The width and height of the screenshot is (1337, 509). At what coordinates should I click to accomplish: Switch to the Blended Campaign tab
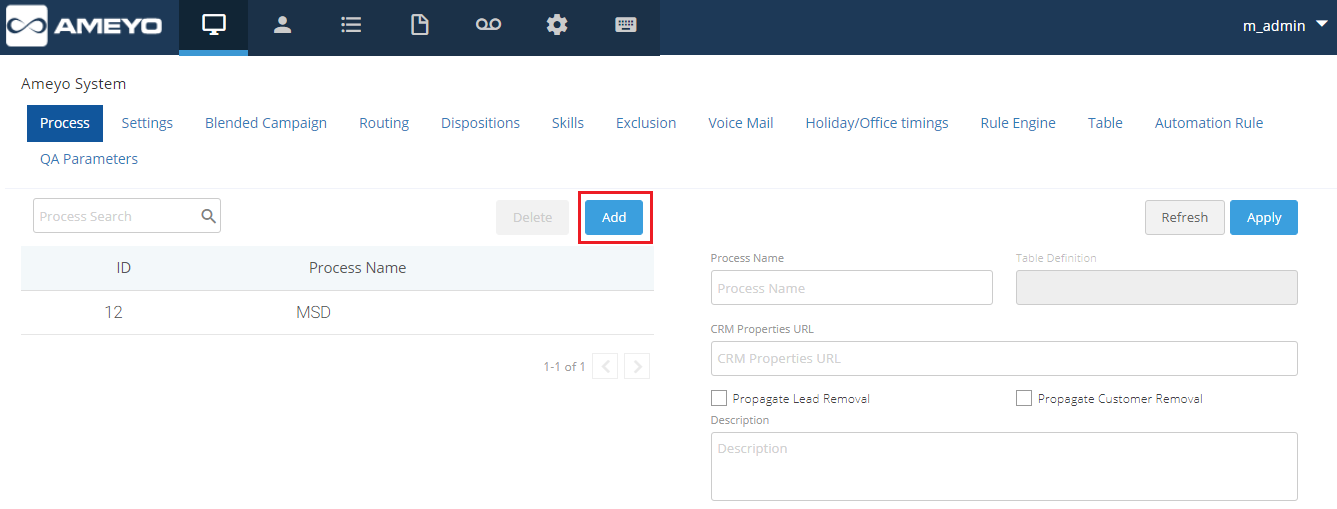click(x=266, y=123)
